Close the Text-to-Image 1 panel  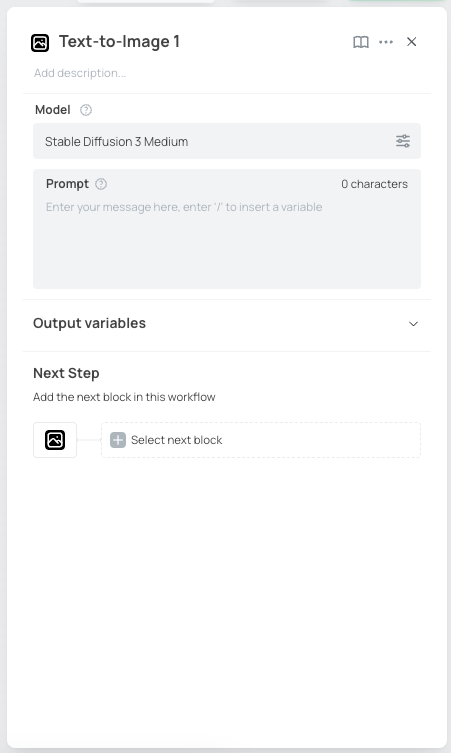click(x=412, y=42)
